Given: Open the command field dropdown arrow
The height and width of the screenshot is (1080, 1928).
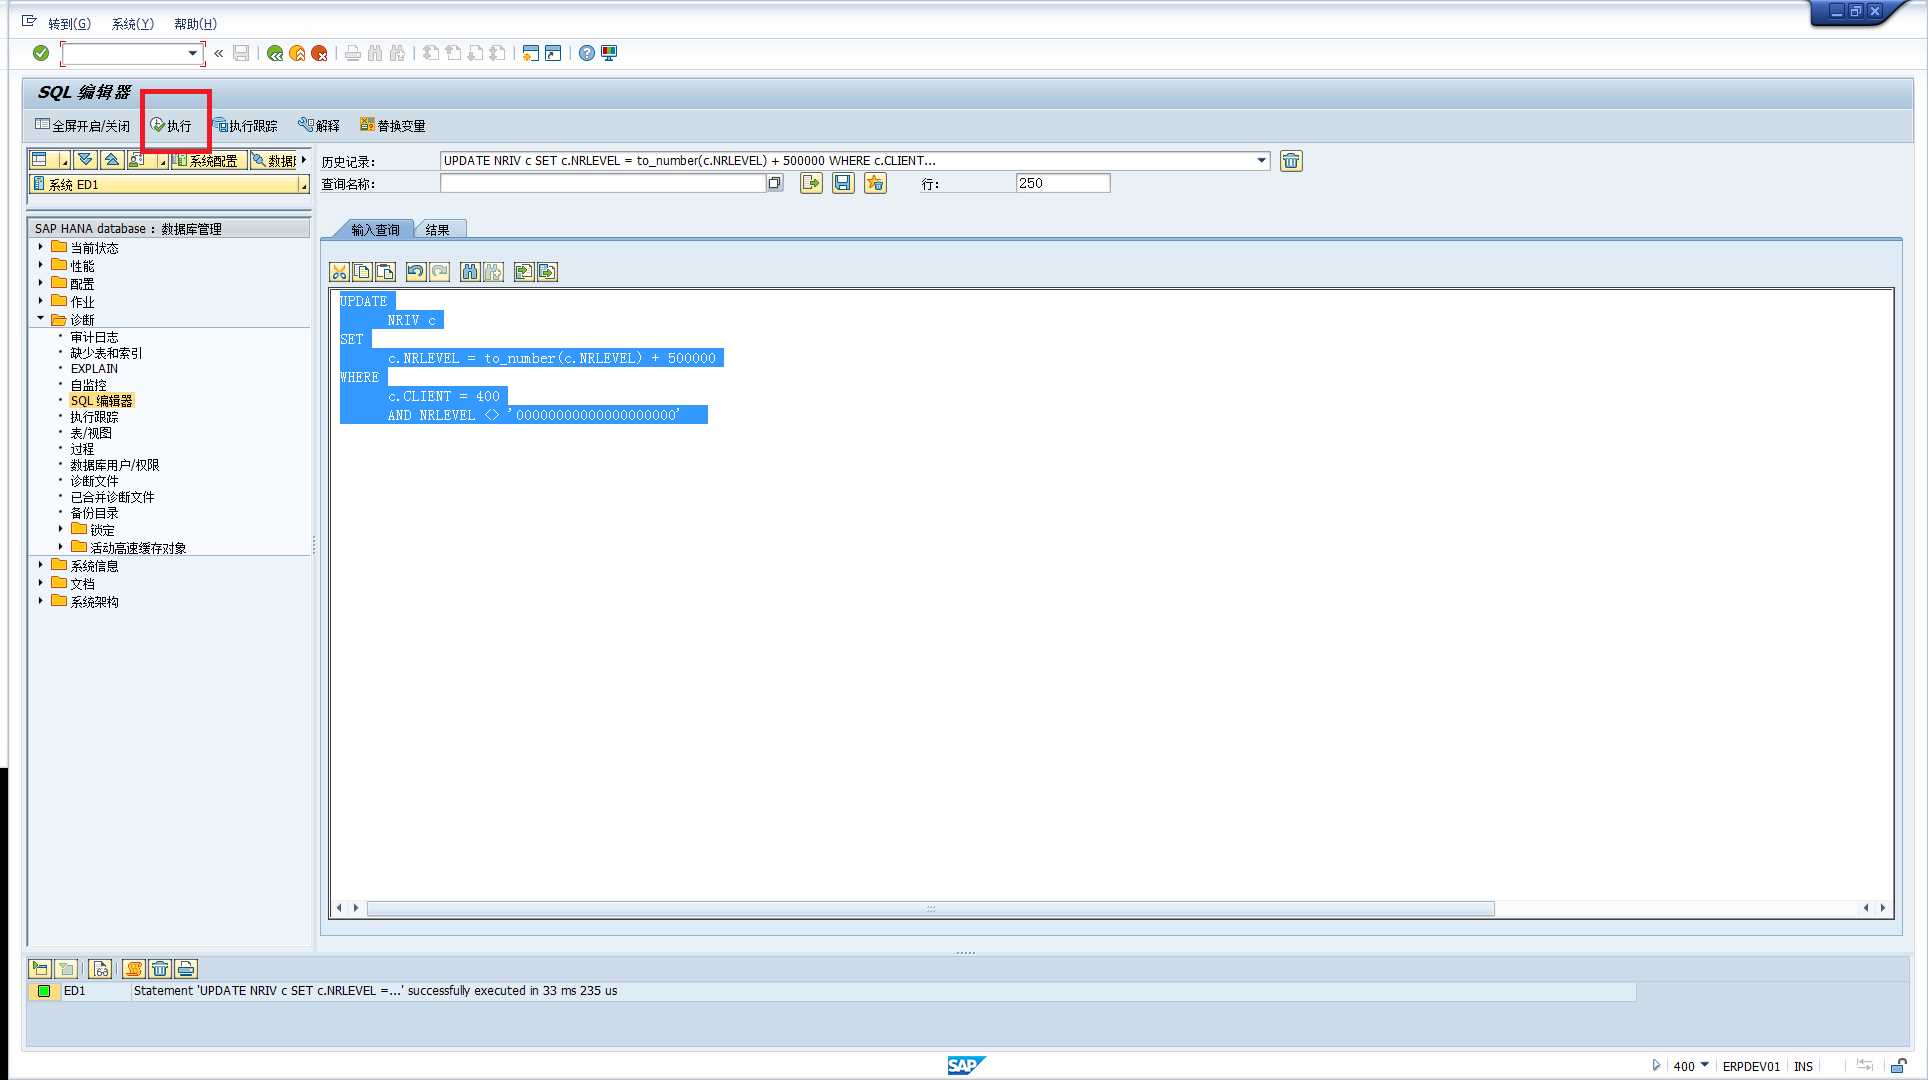Looking at the screenshot, I should tap(192, 53).
